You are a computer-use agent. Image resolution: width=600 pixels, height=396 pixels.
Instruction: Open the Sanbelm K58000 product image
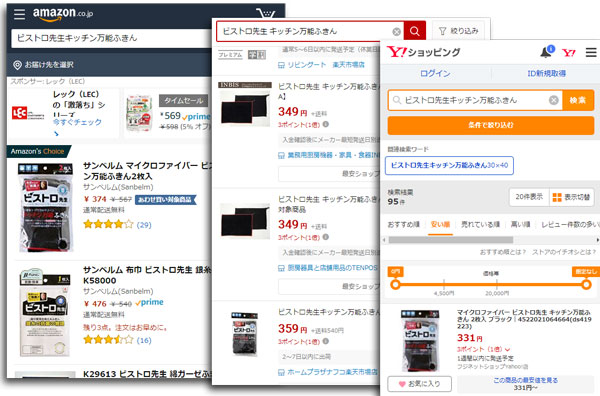pos(45,312)
